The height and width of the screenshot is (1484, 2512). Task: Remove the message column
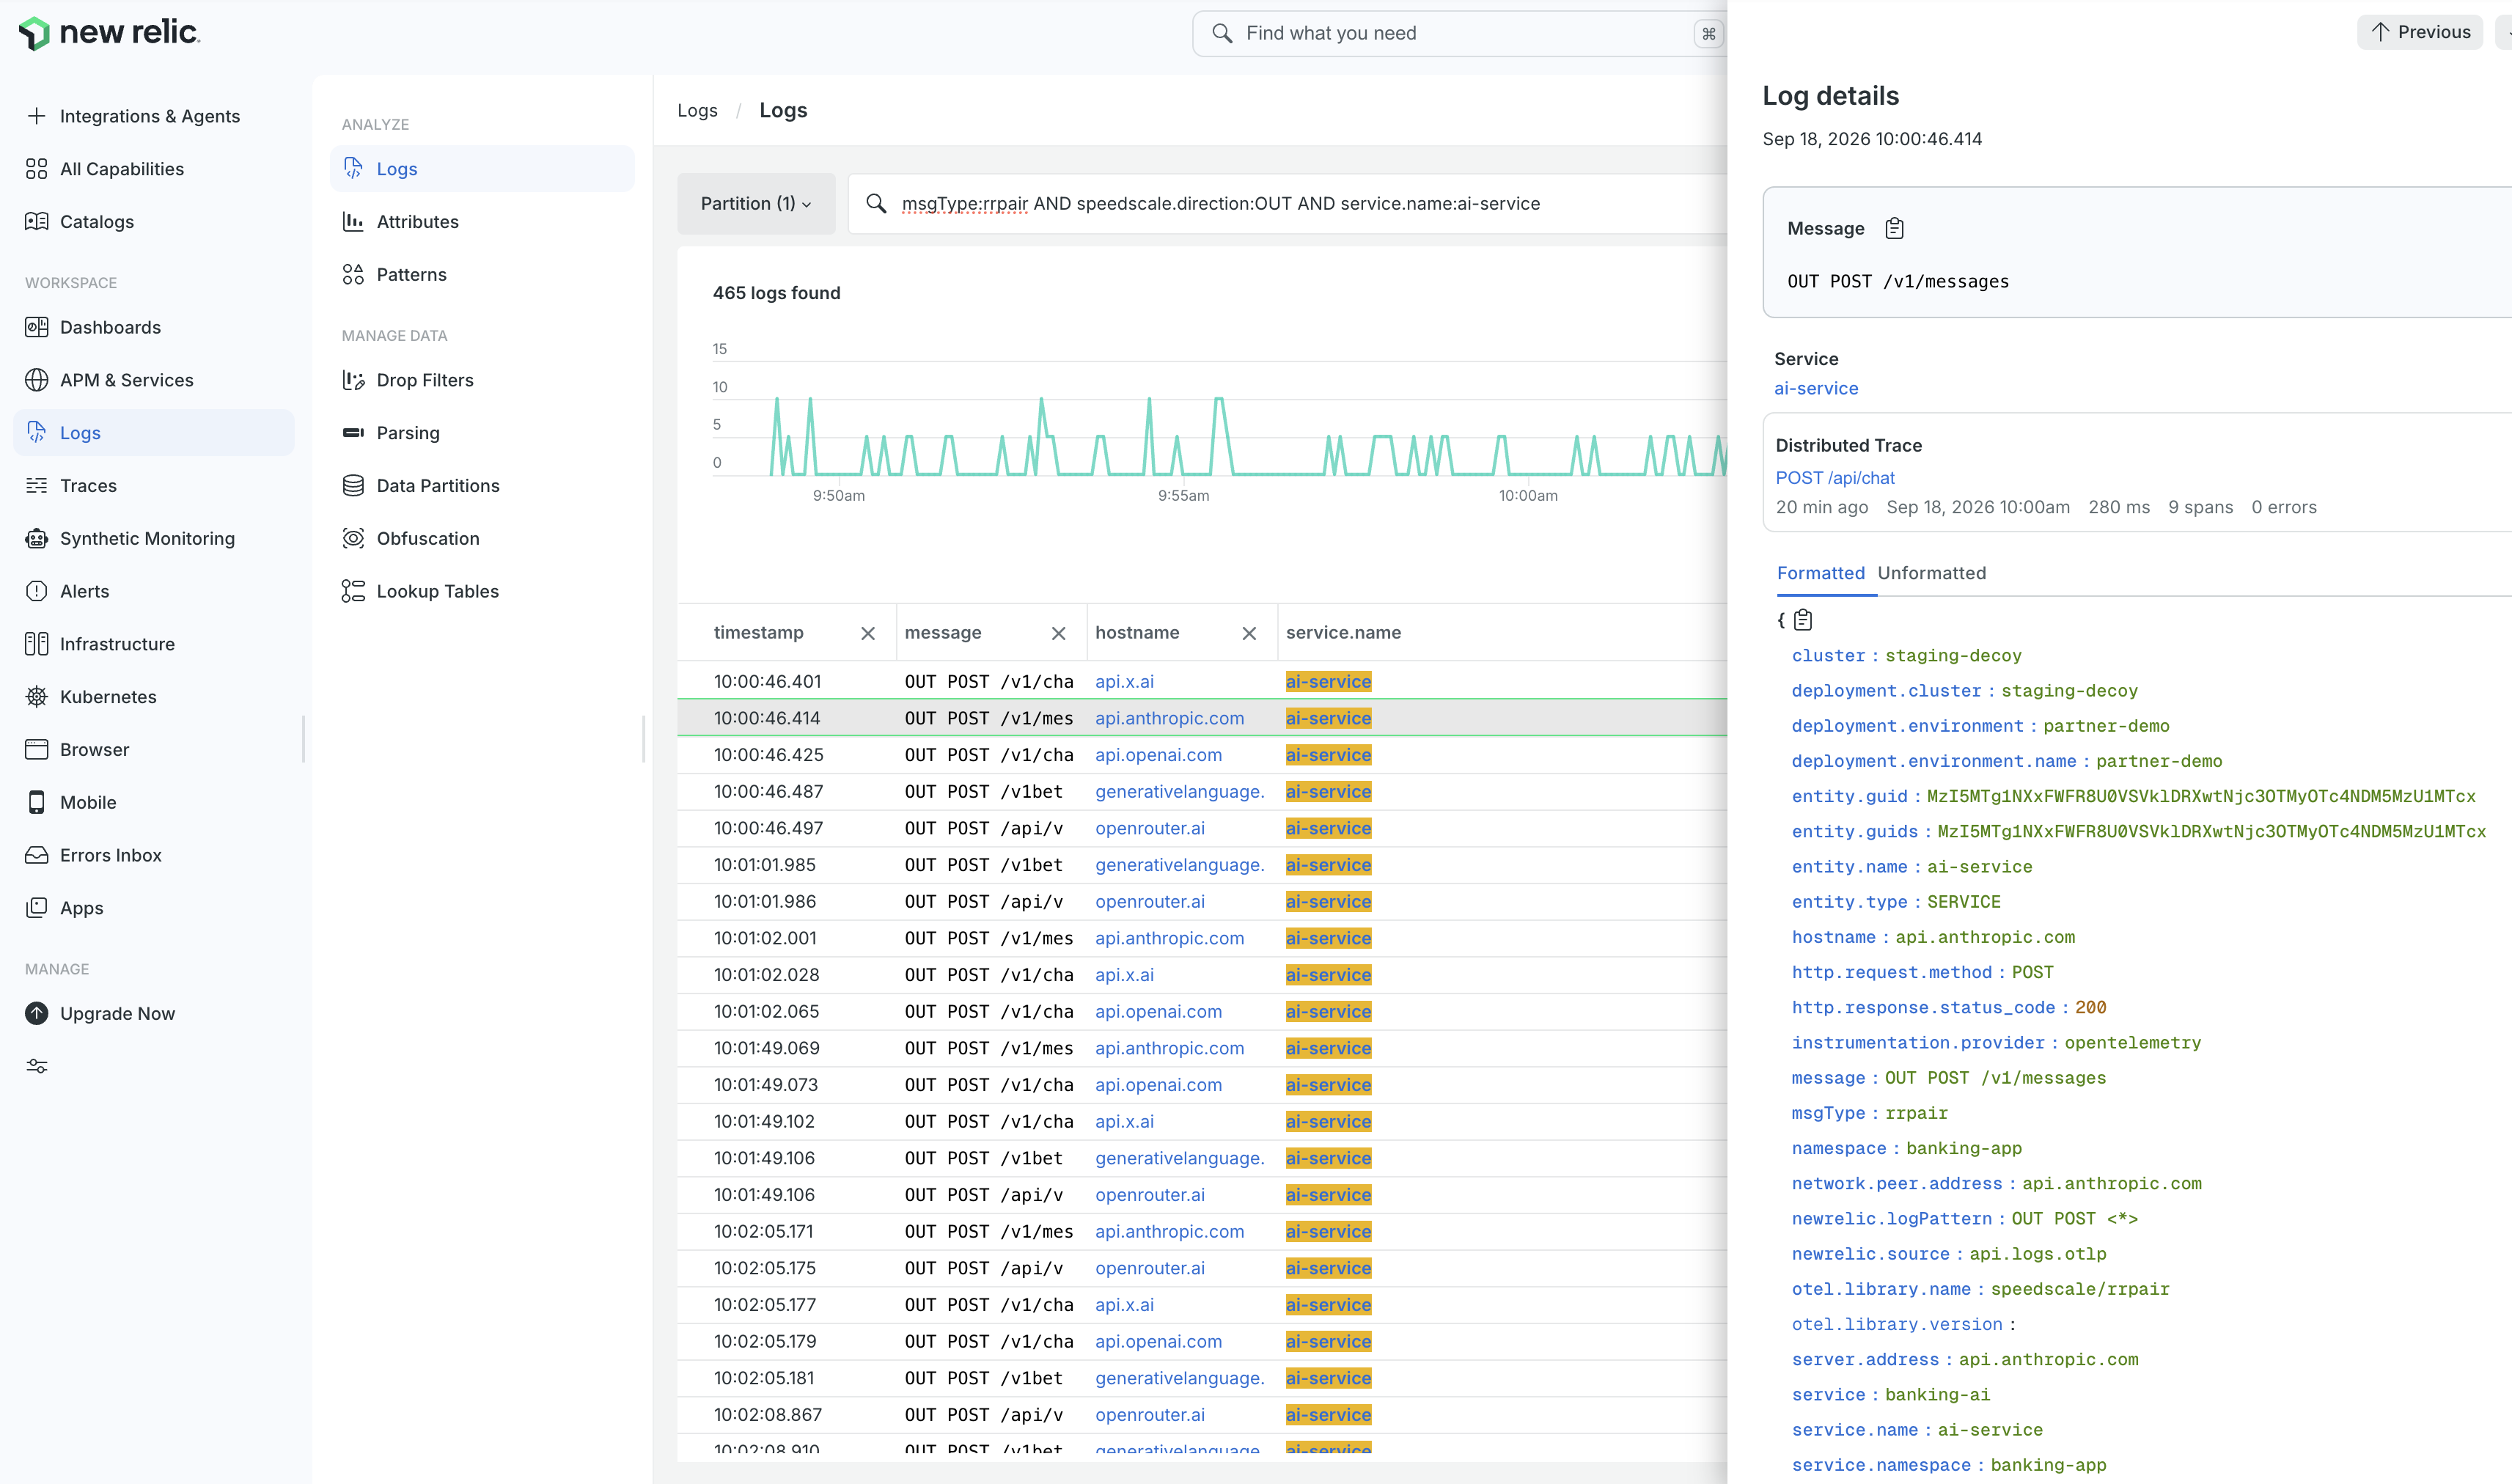click(x=1059, y=633)
